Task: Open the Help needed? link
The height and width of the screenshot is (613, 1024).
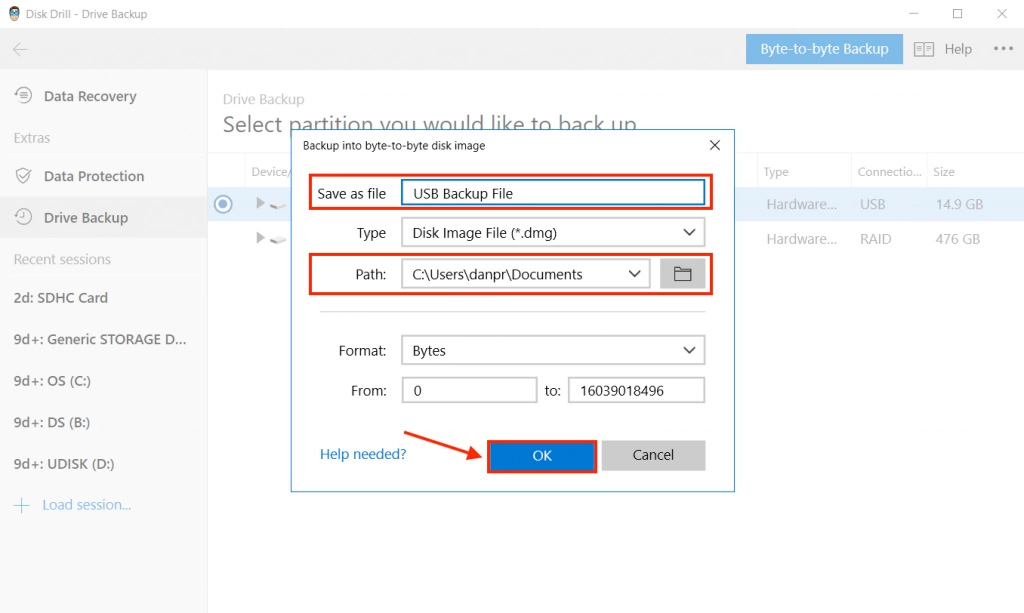Action: tap(363, 454)
